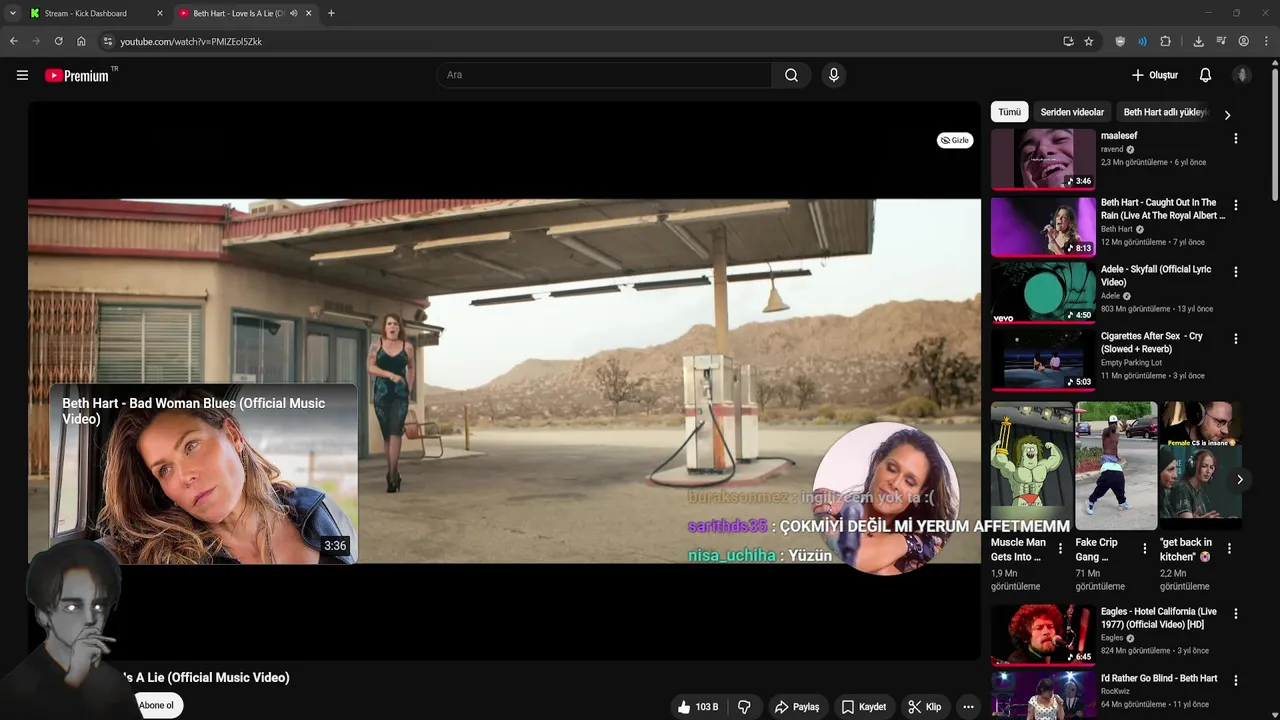Open options for Caught Out In The Rain
The image size is (1280, 720).
pyautogui.click(x=1236, y=205)
